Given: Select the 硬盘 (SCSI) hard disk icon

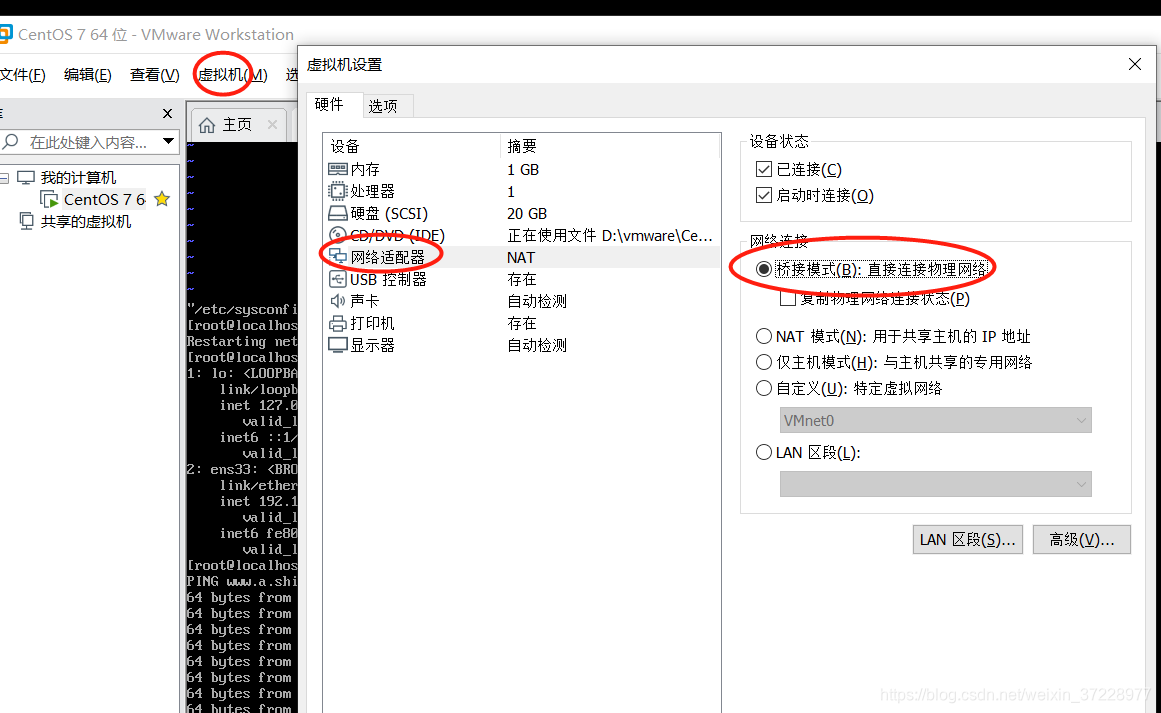Looking at the screenshot, I should pyautogui.click(x=338, y=213).
